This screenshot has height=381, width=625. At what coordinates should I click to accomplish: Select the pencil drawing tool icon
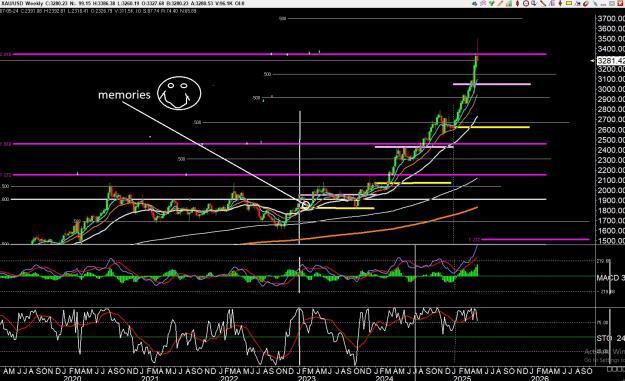tap(500, 3)
